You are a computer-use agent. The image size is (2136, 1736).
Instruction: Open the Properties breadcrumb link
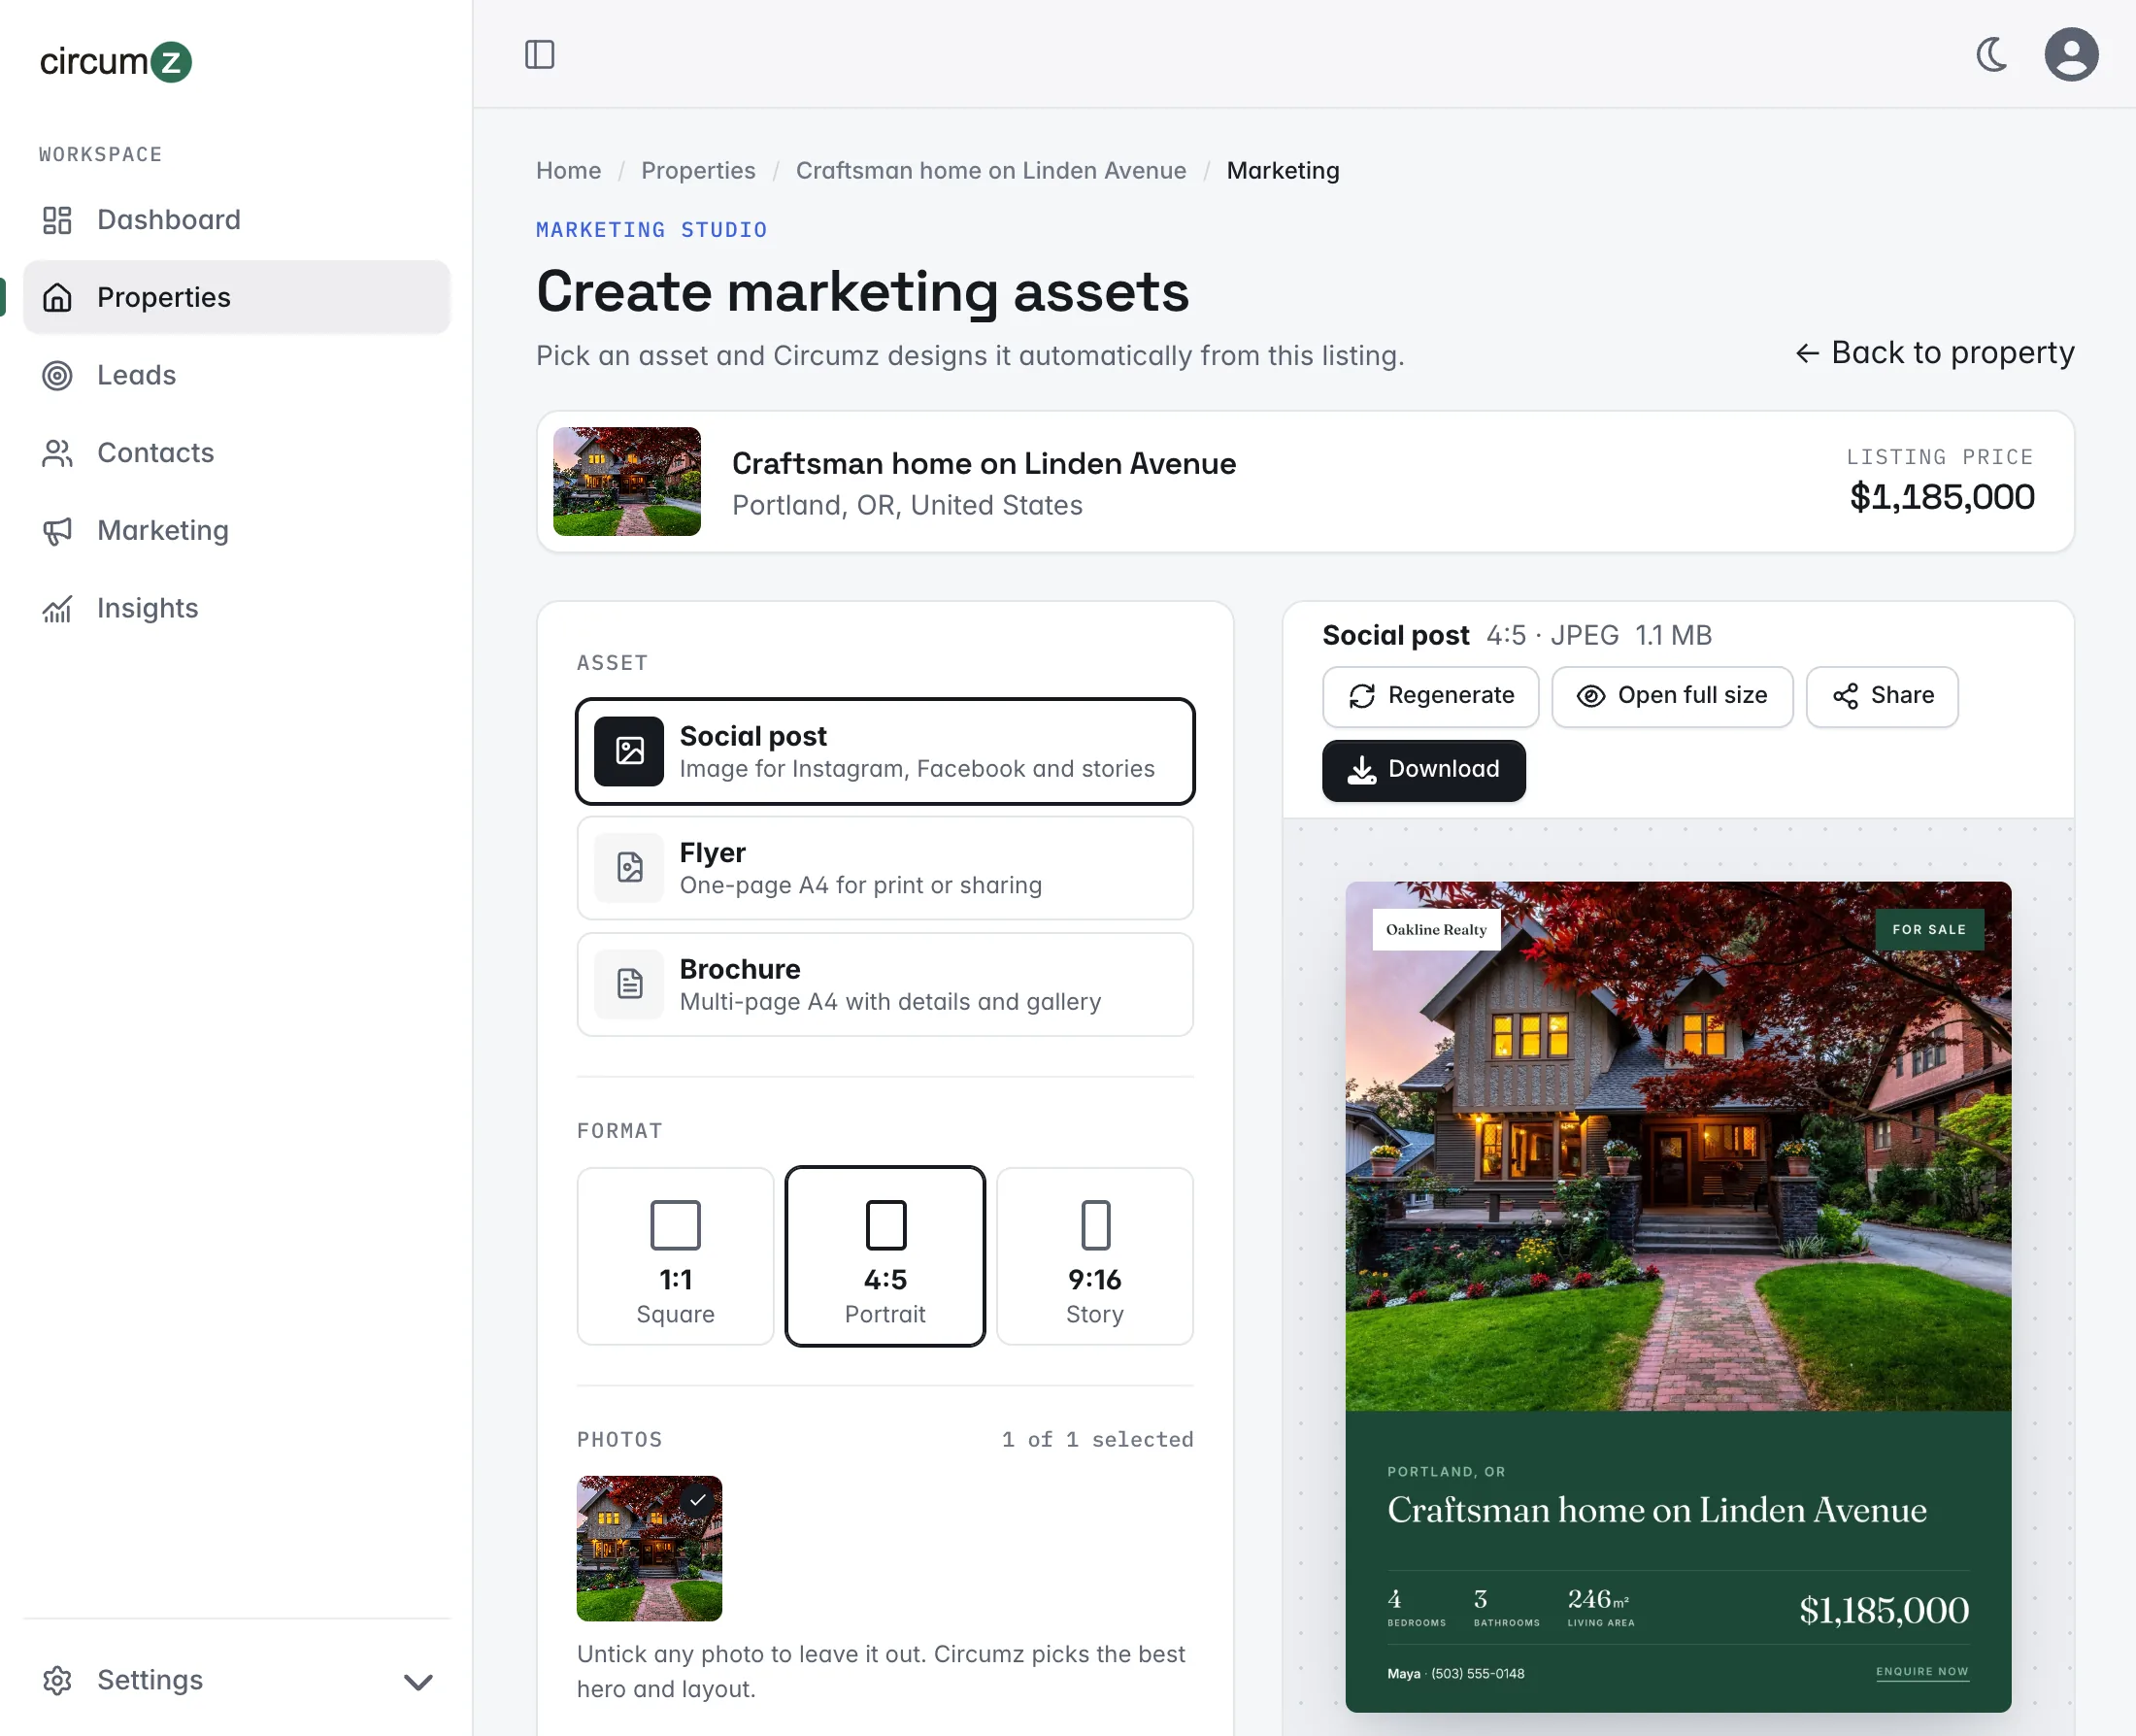coord(698,171)
